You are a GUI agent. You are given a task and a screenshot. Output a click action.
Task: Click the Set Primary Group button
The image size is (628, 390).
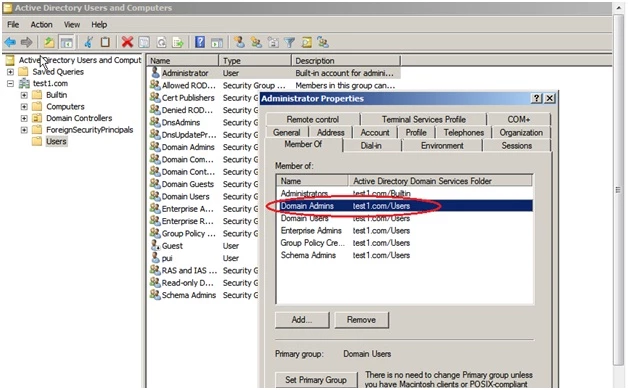[x=316, y=380]
